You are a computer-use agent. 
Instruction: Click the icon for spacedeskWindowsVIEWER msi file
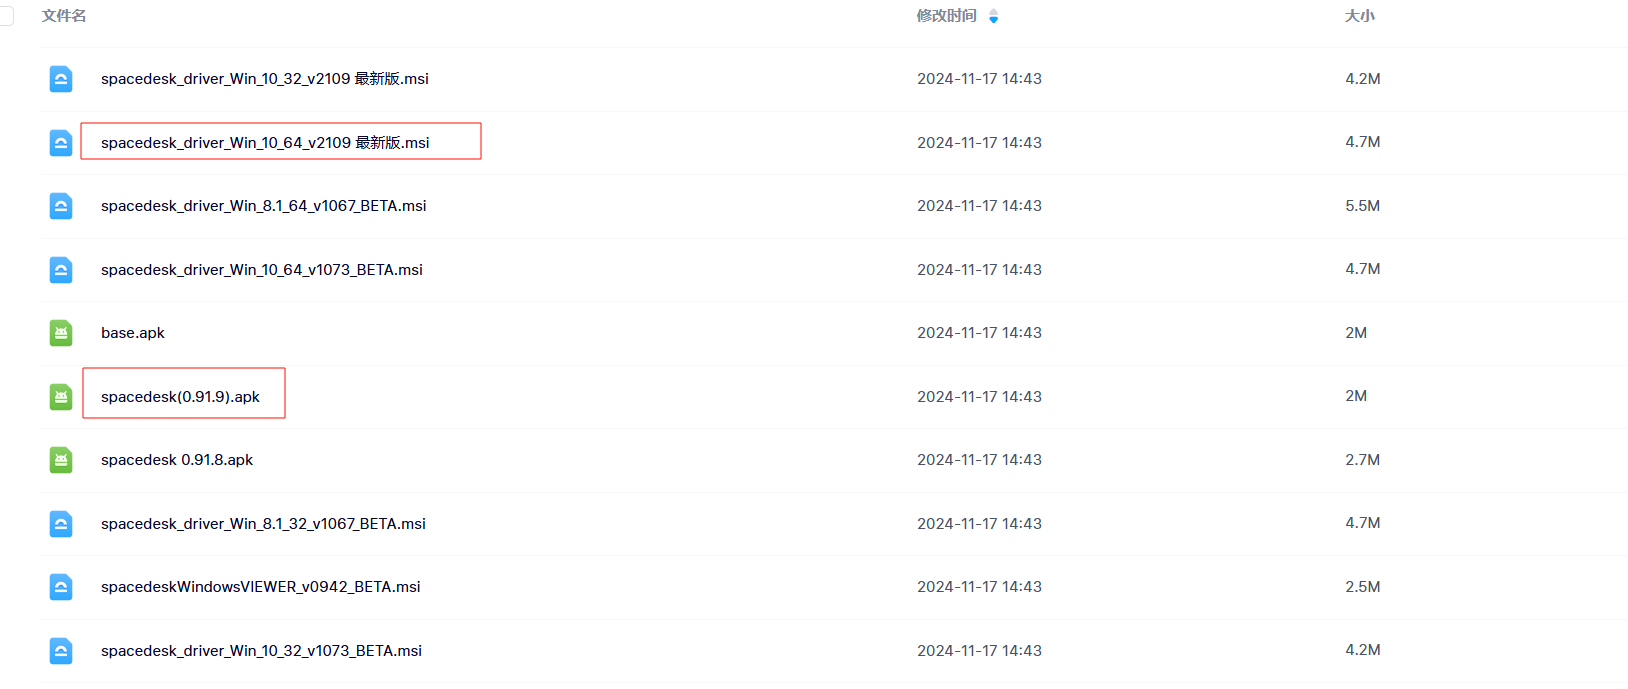61,587
